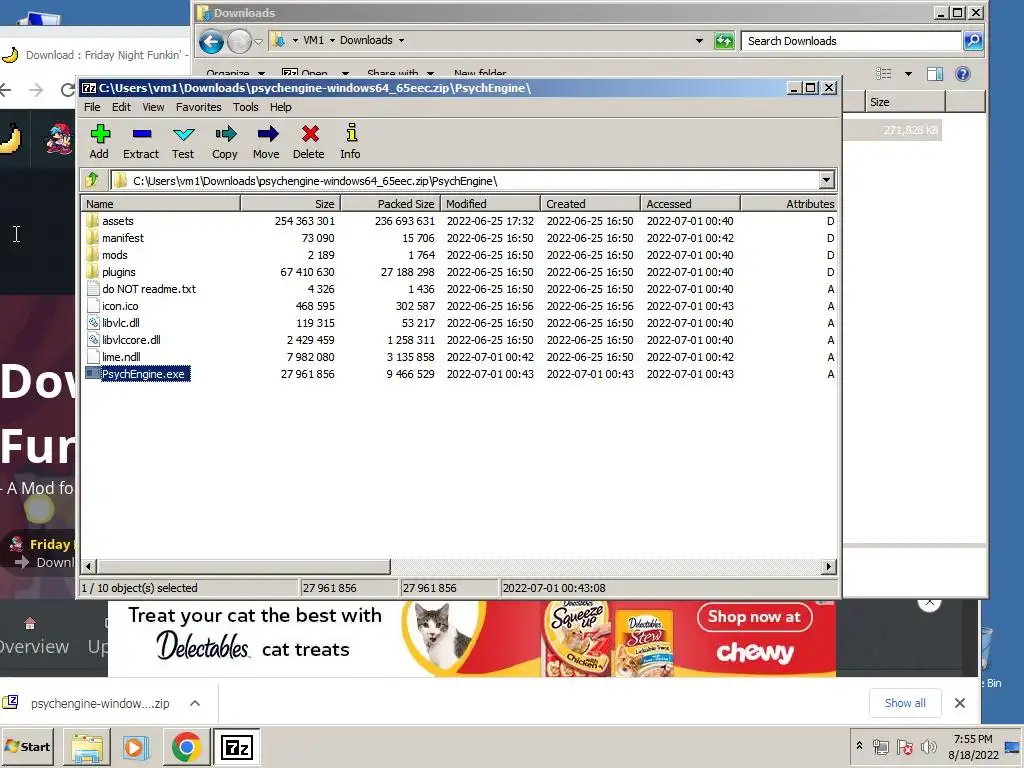Open the download item chevron menu
Image resolution: width=1024 pixels, height=768 pixels.
(x=195, y=703)
